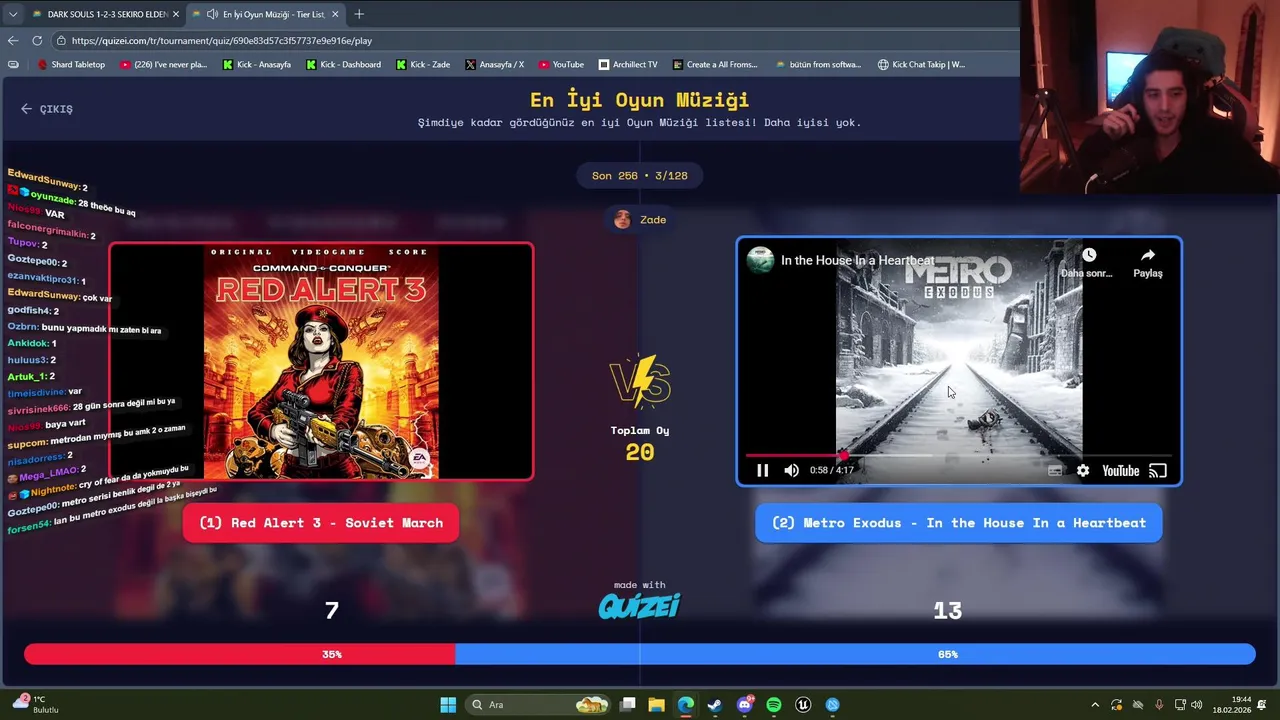
Task: Click the taskbar Ara search box
Action: pos(538,705)
